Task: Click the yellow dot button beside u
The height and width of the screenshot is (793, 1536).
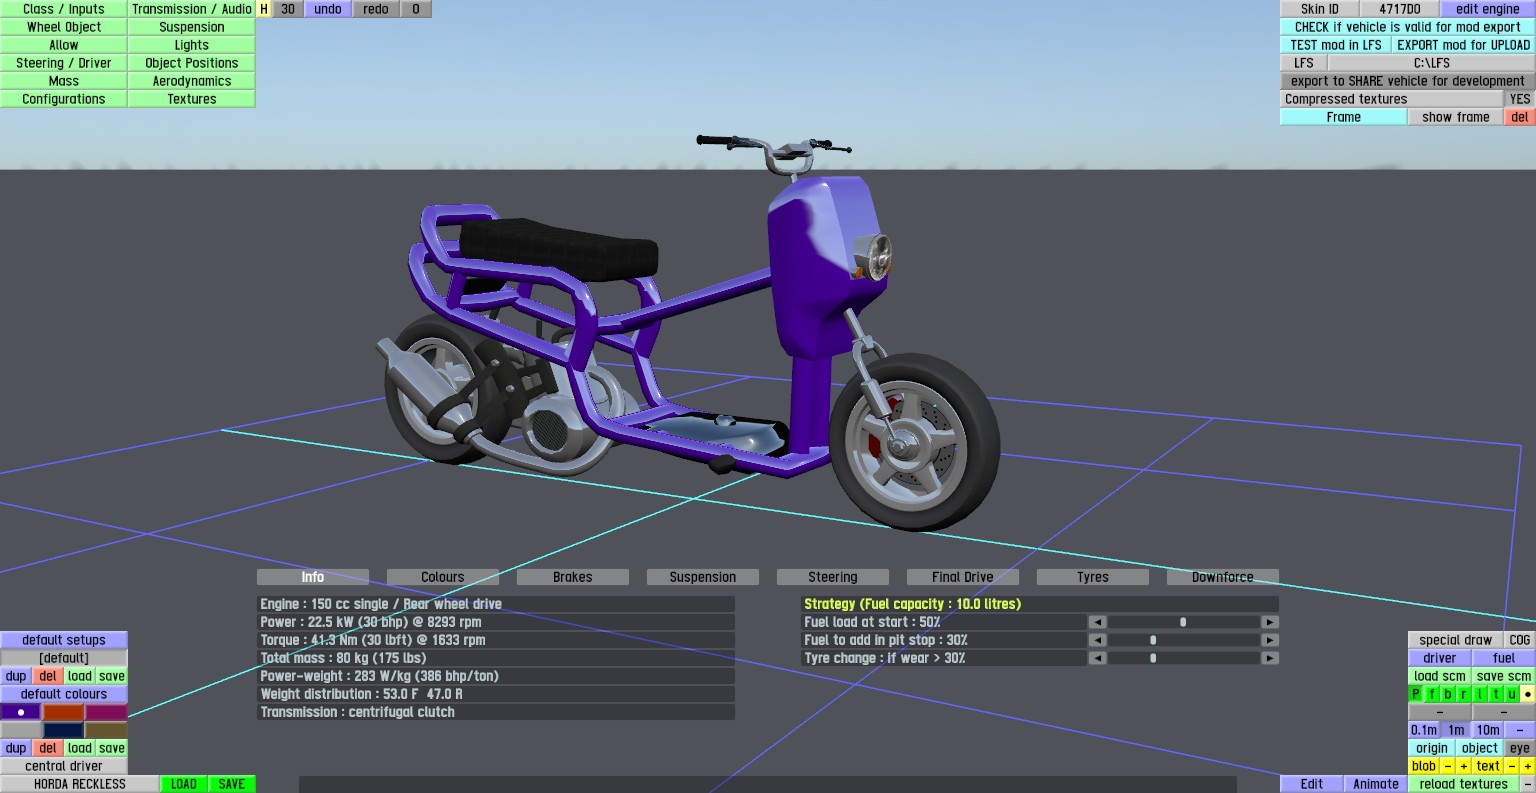Action: pos(1528,694)
